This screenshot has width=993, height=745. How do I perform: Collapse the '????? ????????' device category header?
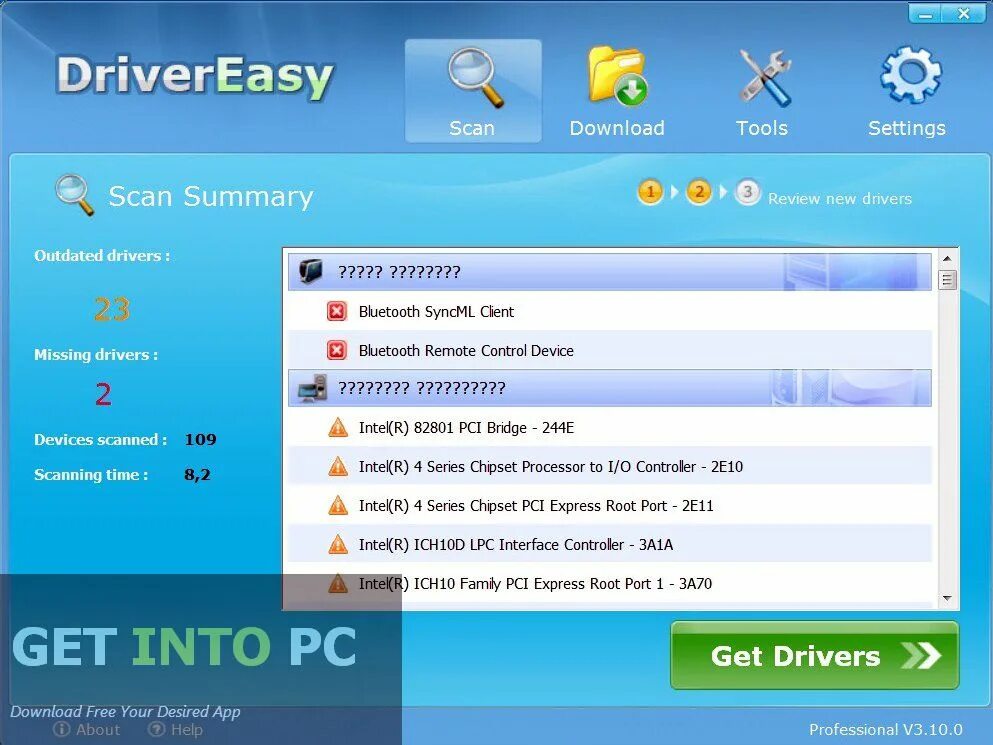coord(610,272)
